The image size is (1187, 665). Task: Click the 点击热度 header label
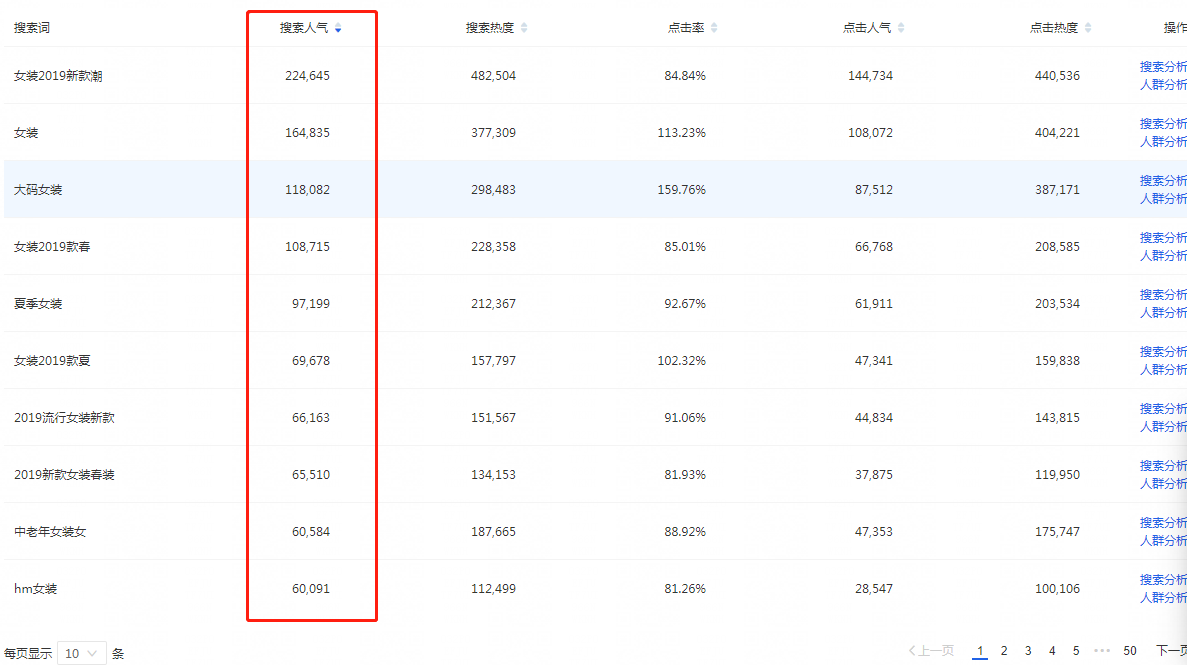tap(1054, 28)
